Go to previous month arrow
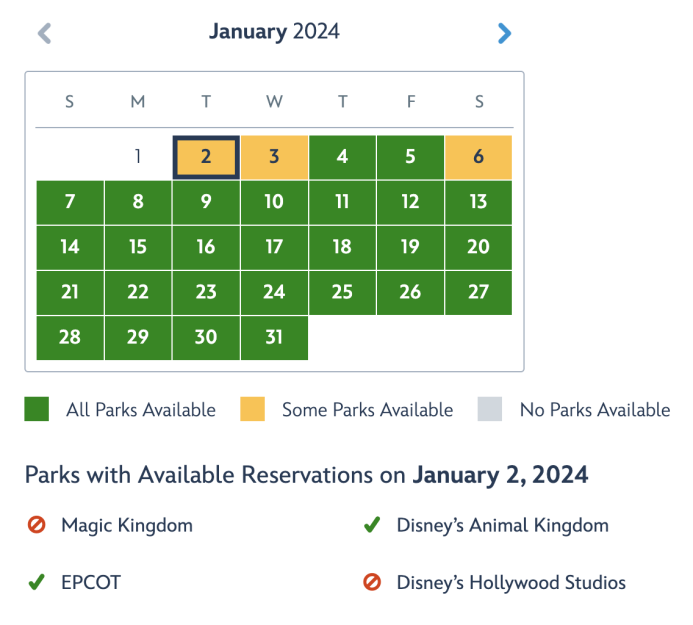 [44, 33]
